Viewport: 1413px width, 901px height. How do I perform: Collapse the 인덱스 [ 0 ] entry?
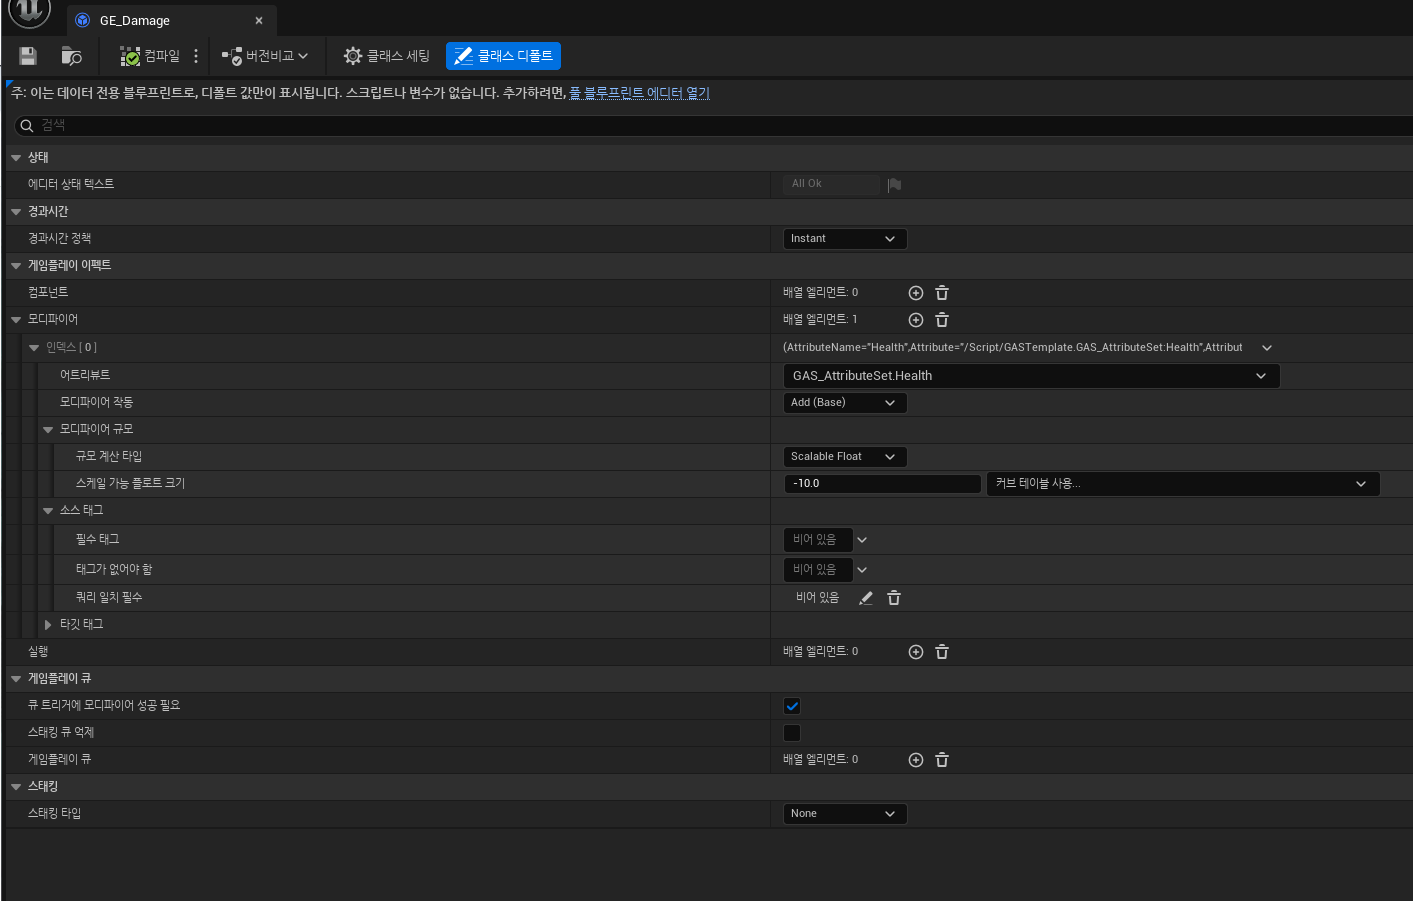coord(34,348)
